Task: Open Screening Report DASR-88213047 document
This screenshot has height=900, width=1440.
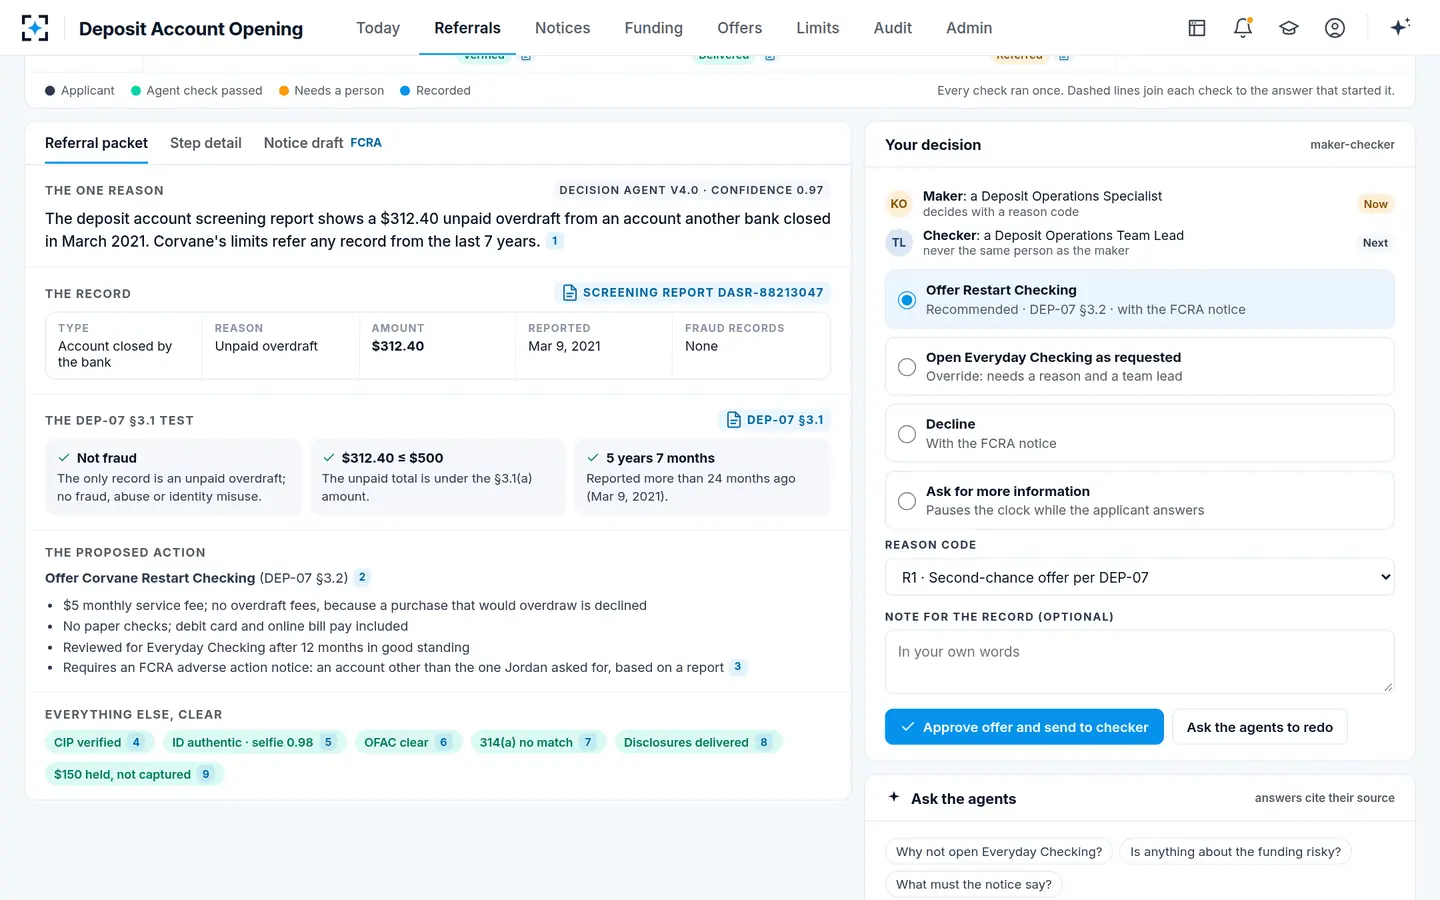Action: tap(693, 292)
